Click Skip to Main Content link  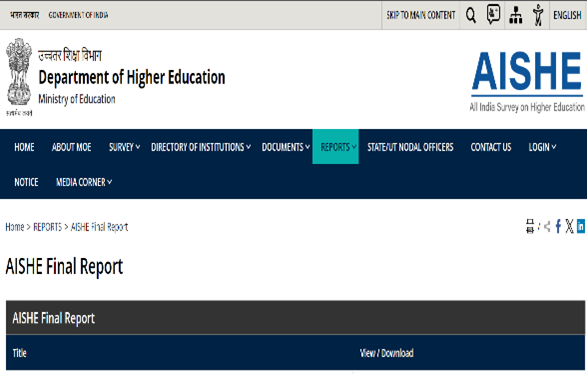(x=421, y=15)
